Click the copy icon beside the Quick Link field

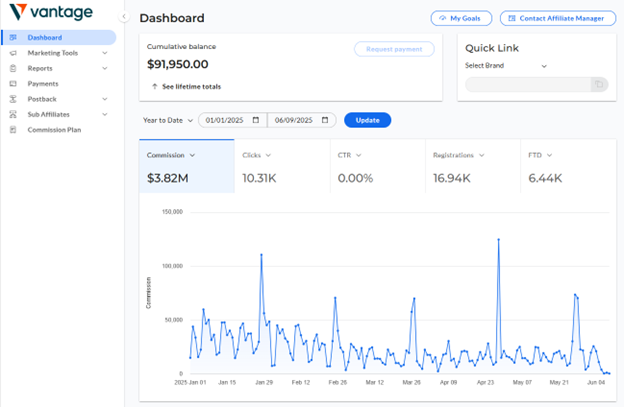[x=599, y=85]
